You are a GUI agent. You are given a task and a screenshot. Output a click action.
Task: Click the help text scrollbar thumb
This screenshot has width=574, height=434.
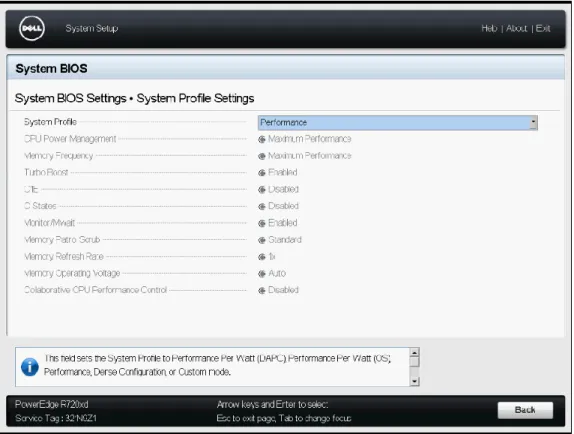click(414, 362)
